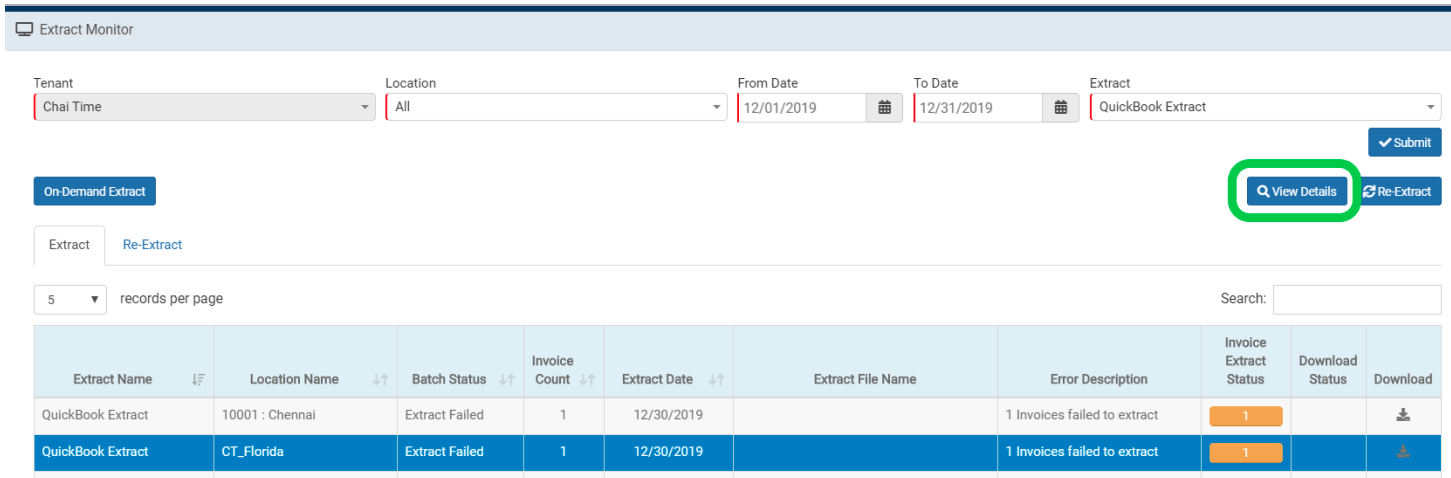Switch to the Re-Extract tab
The image size is (1451, 478).
pos(152,245)
